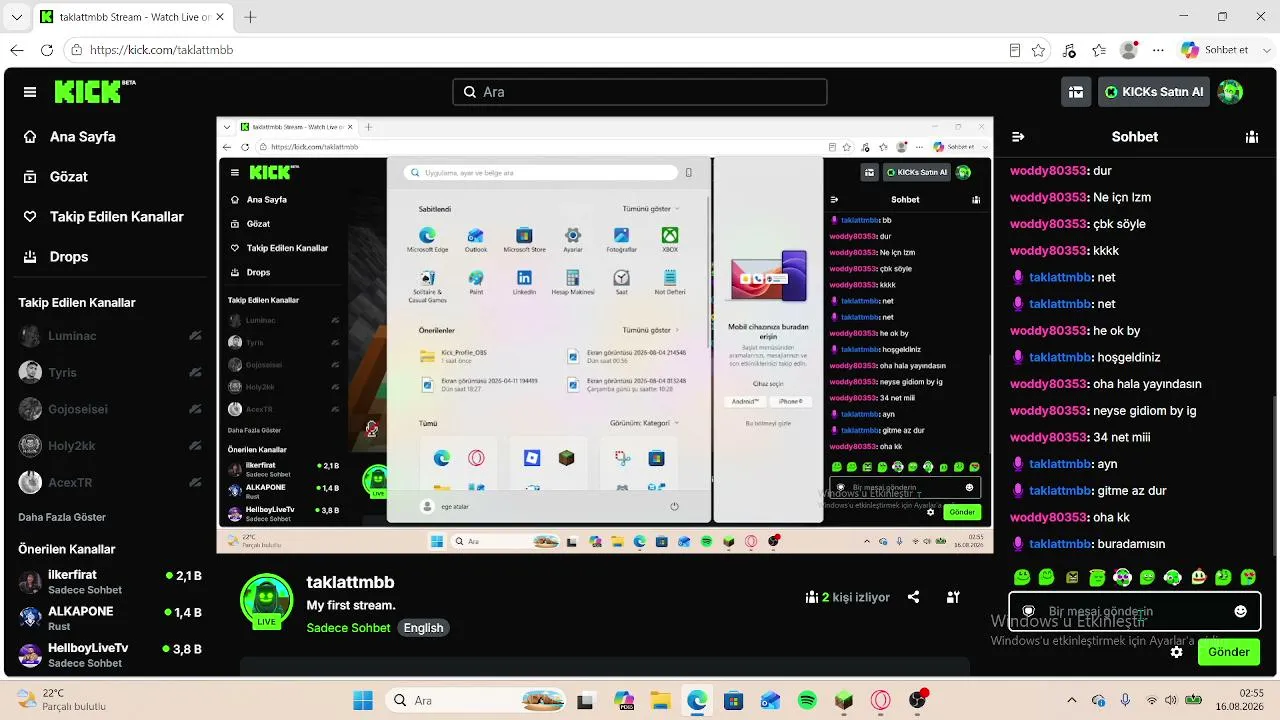Open the green Sadece Sohbet category link
Image resolution: width=1280 pixels, height=720 pixels.
348,628
